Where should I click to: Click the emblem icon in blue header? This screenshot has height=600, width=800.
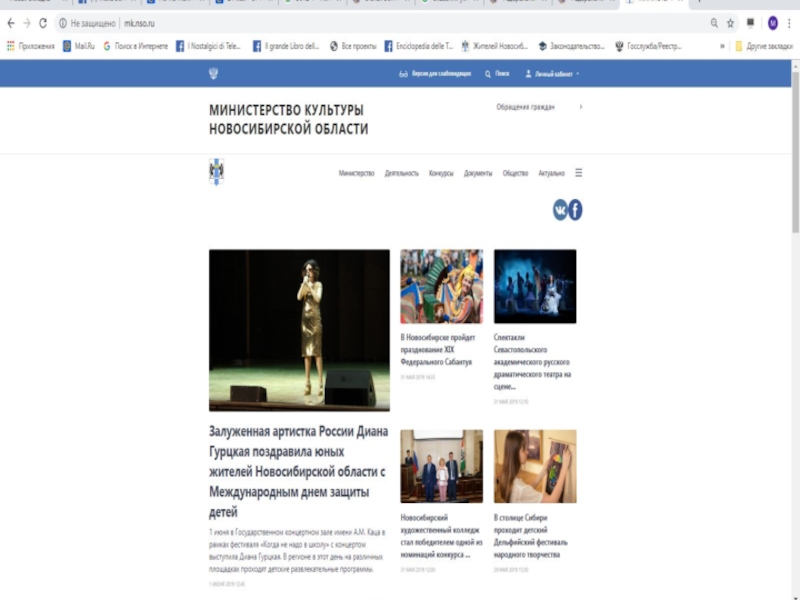tap(213, 73)
